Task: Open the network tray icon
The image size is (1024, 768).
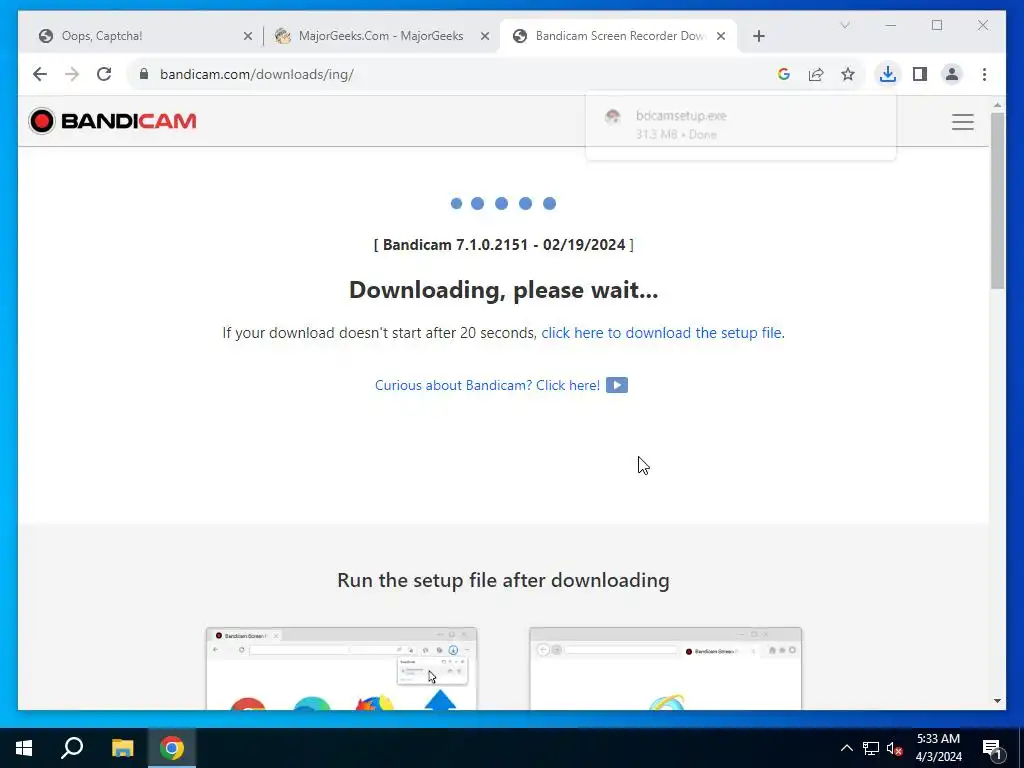Action: click(x=871, y=748)
